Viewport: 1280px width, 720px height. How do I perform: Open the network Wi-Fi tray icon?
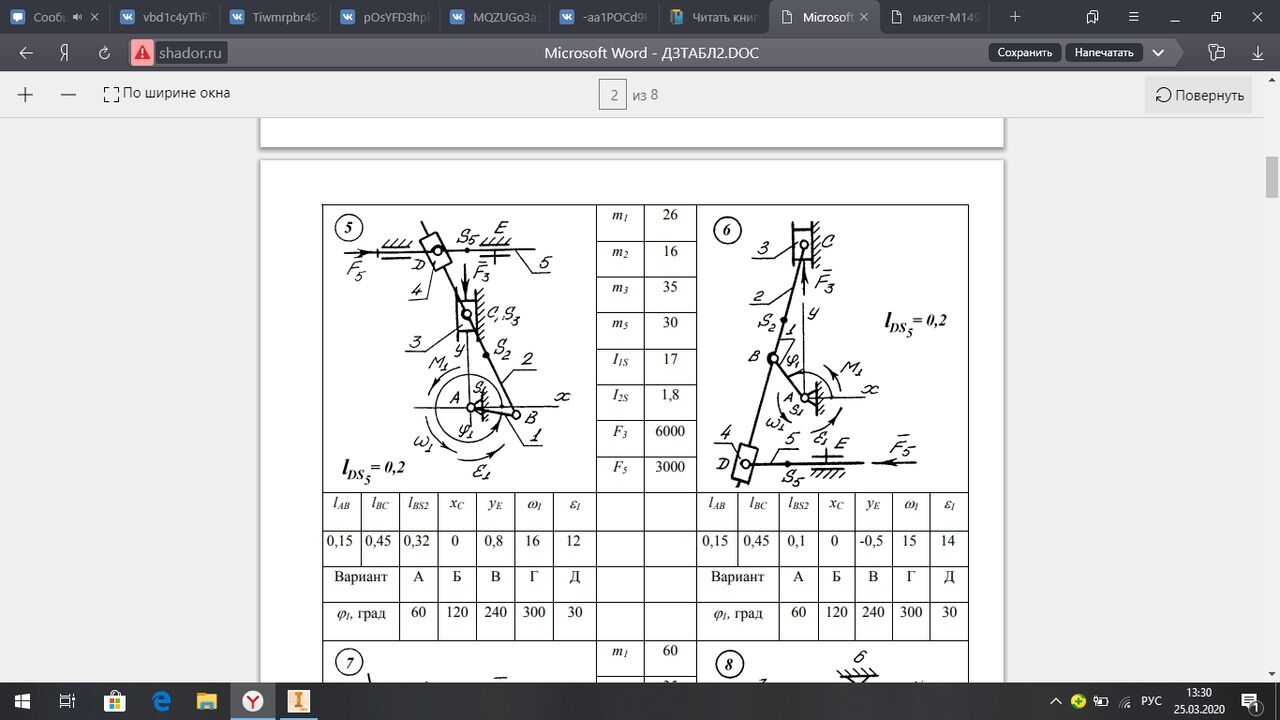pyautogui.click(x=1123, y=701)
